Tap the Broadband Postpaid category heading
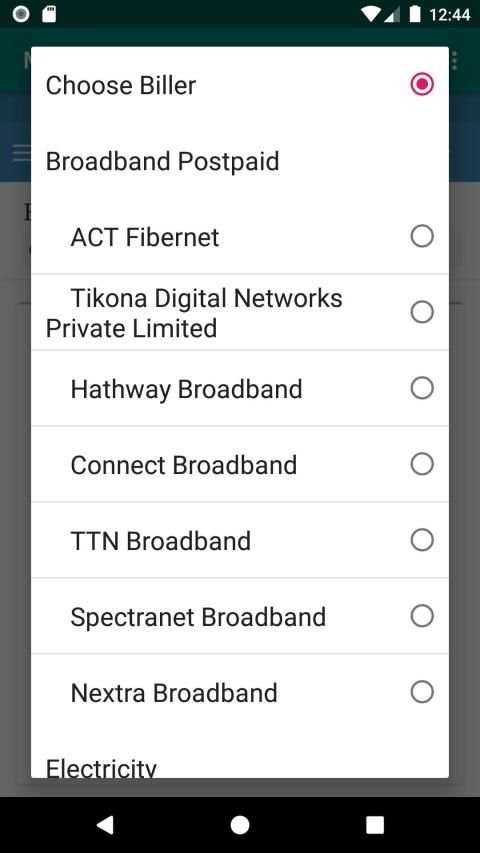This screenshot has height=853, width=480. [162, 162]
